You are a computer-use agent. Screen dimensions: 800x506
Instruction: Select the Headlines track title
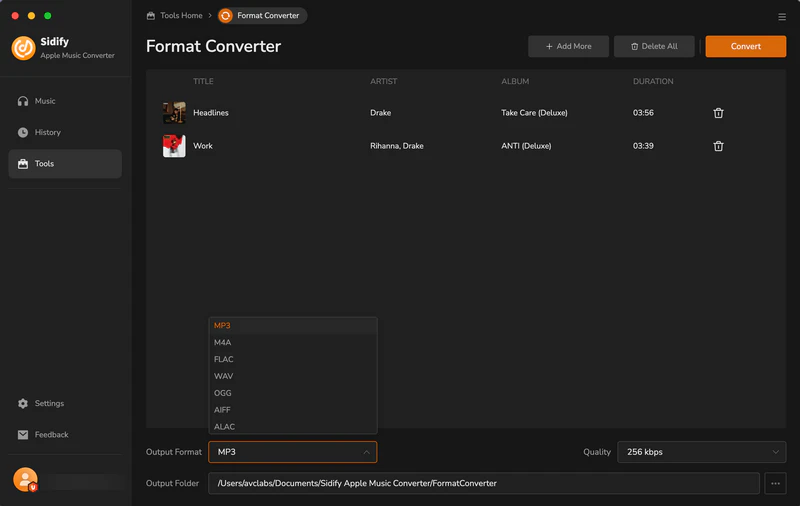point(211,113)
